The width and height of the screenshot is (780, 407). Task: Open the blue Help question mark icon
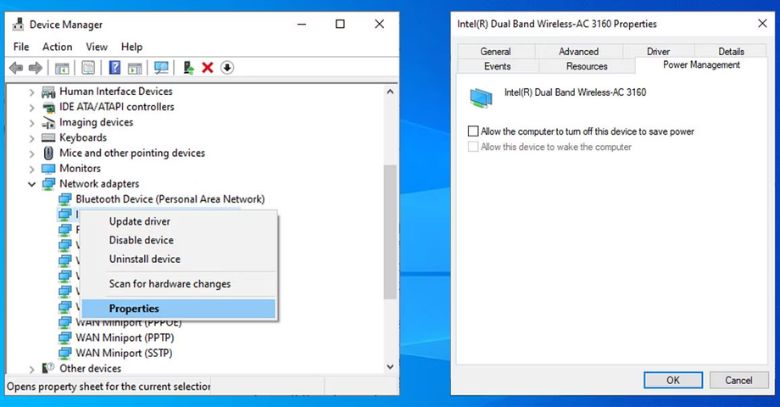[114, 68]
